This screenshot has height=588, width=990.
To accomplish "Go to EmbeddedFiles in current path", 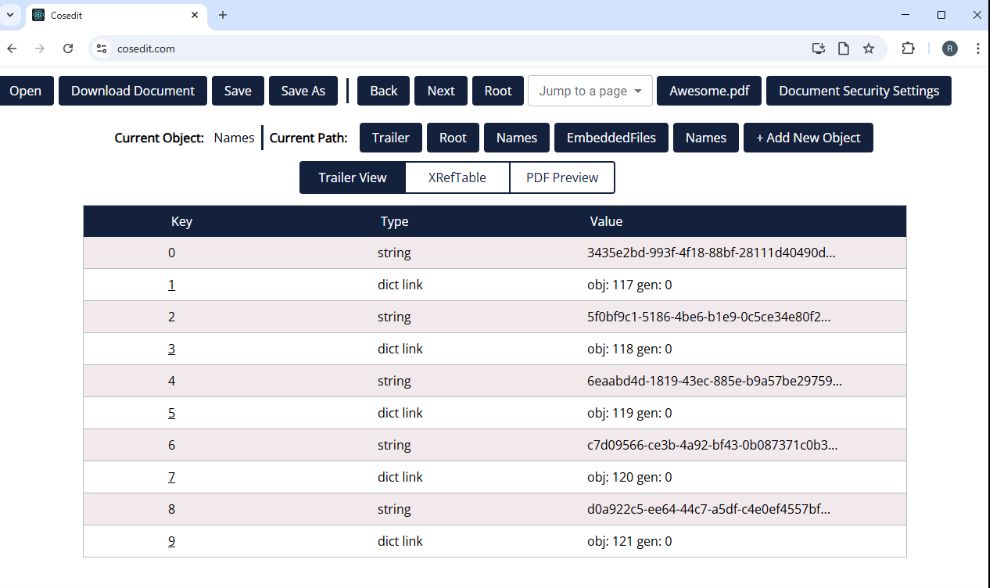I will tap(611, 138).
